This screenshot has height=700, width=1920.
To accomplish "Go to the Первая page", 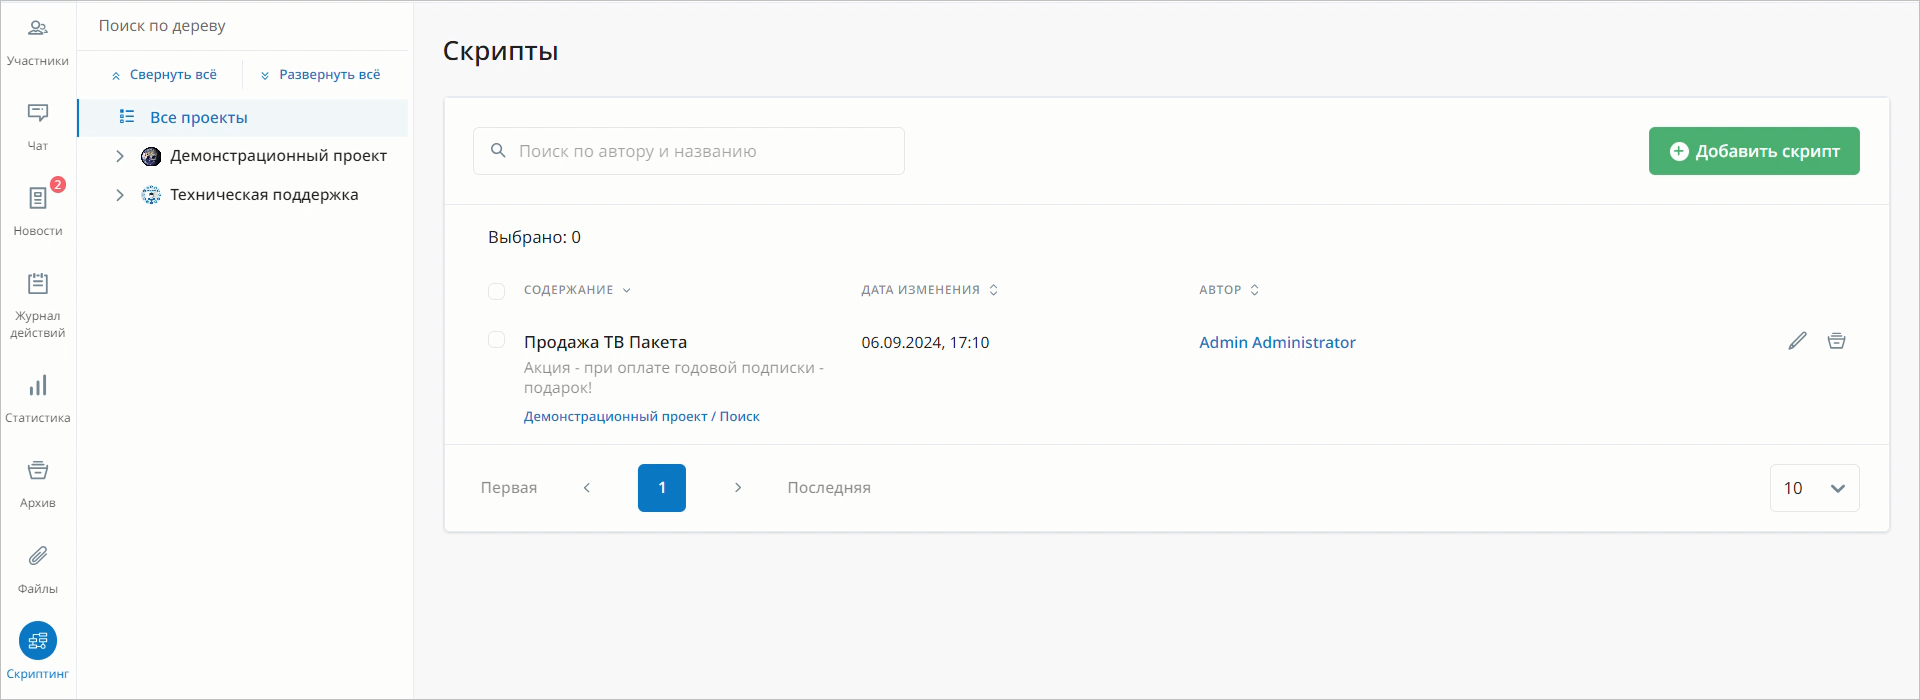I will tap(509, 488).
